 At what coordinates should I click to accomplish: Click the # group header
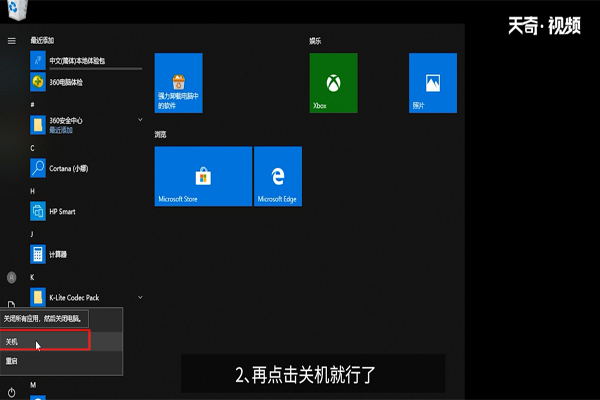(x=32, y=104)
